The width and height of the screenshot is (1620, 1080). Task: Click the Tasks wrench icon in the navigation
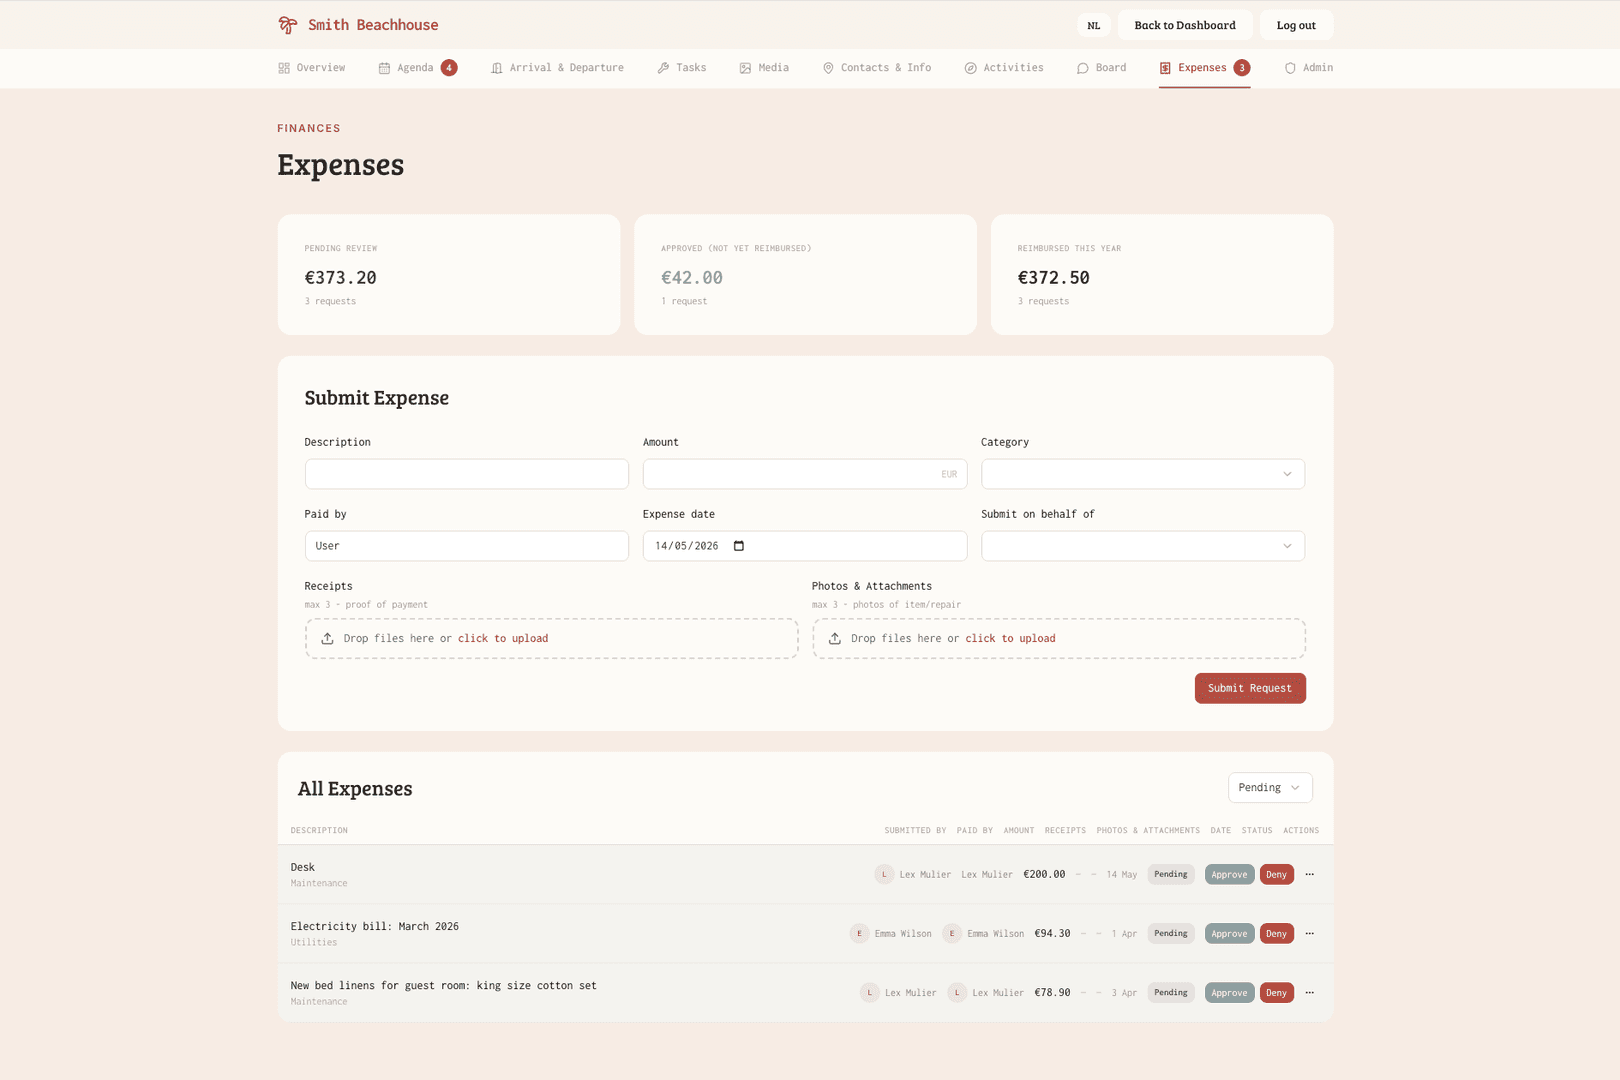[x=663, y=68]
